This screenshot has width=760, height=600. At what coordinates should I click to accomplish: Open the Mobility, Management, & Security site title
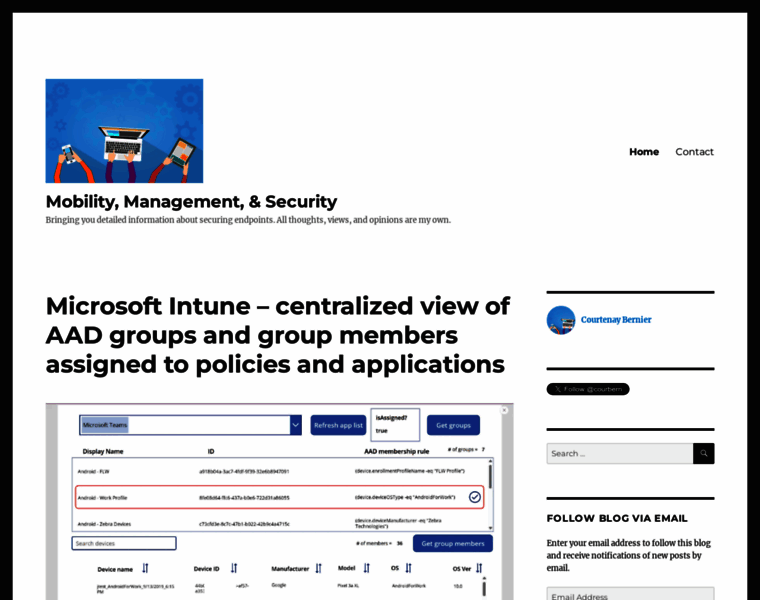[191, 202]
